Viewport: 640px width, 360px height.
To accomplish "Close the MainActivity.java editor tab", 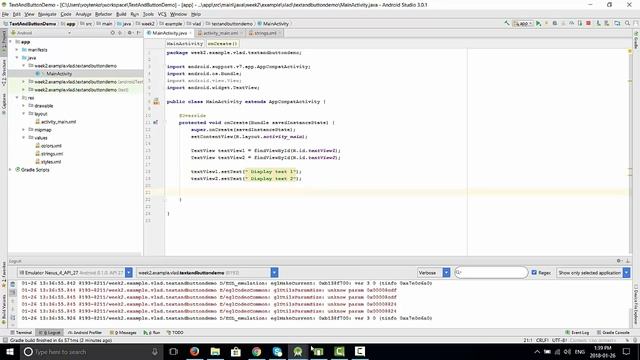I will tap(191, 33).
